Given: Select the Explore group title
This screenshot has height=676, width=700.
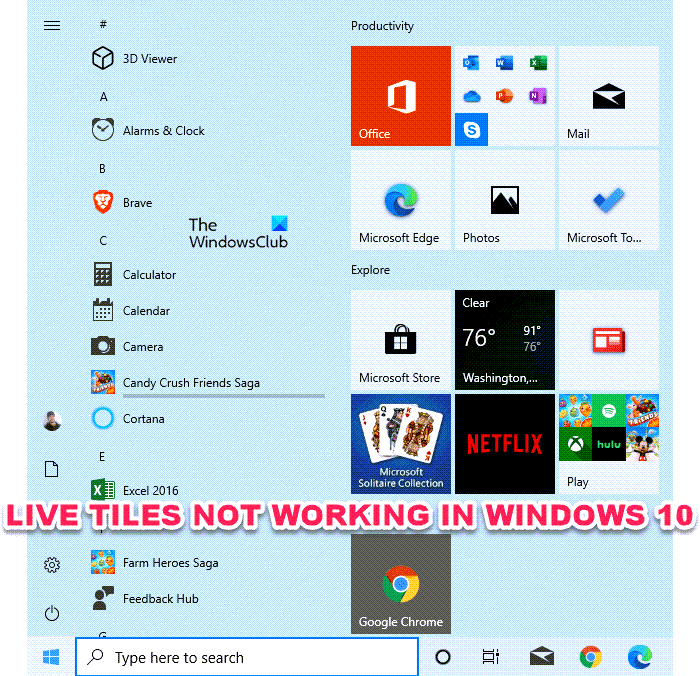Looking at the screenshot, I should pos(370,270).
